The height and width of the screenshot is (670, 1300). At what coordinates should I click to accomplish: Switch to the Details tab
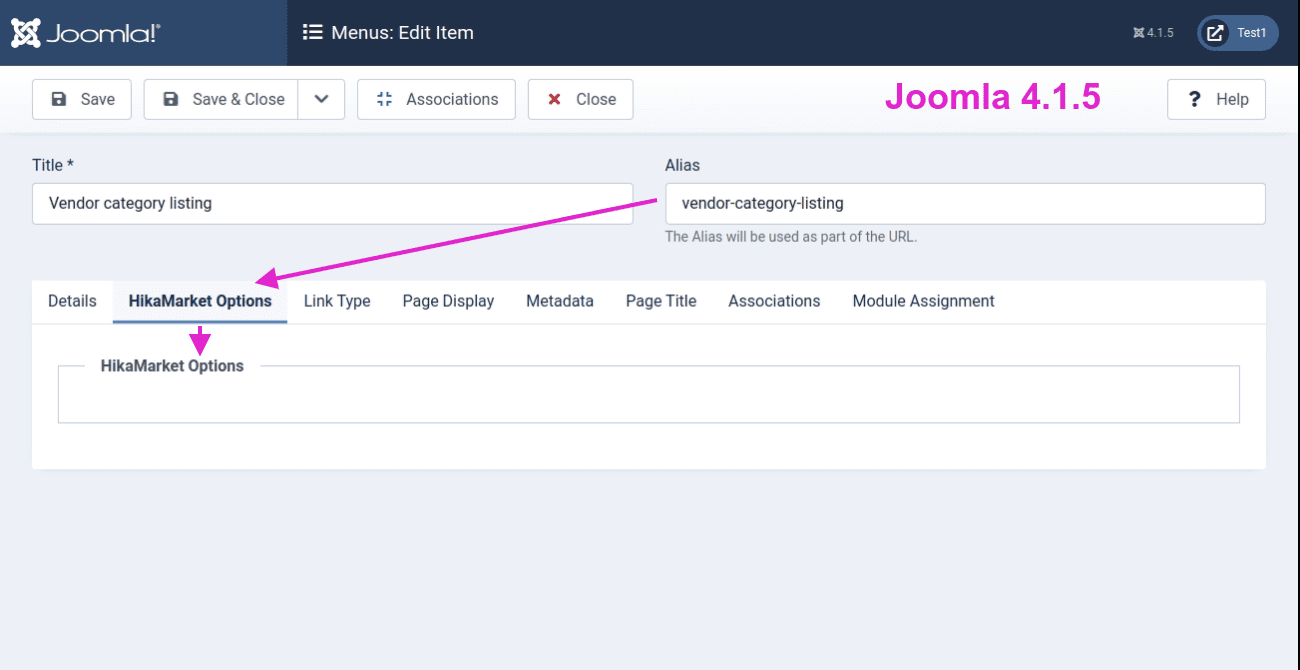(72, 301)
